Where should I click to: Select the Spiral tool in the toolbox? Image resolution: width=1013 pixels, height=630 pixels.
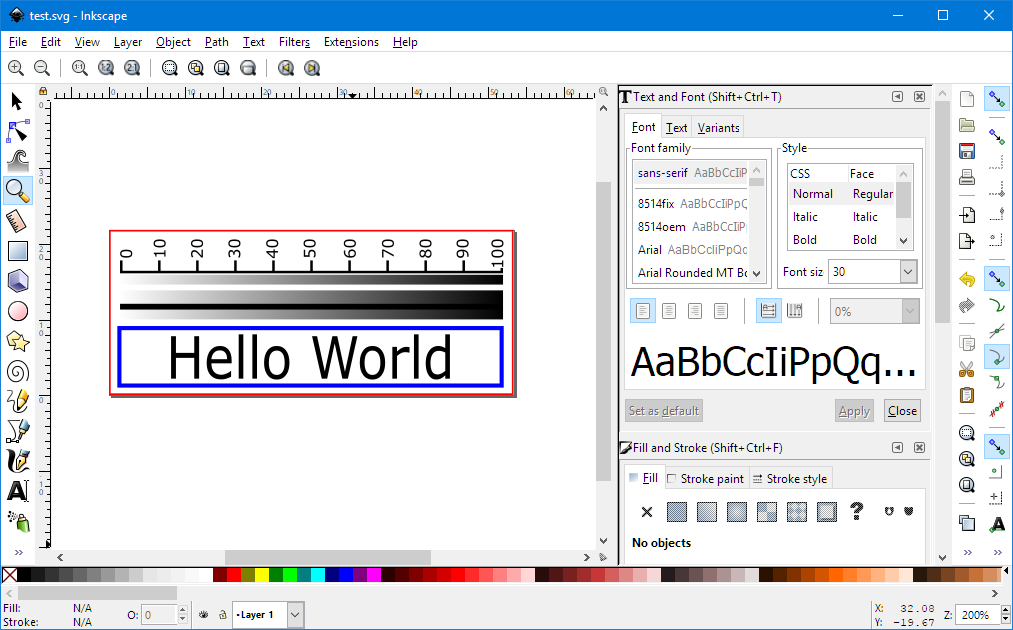[x=17, y=371]
